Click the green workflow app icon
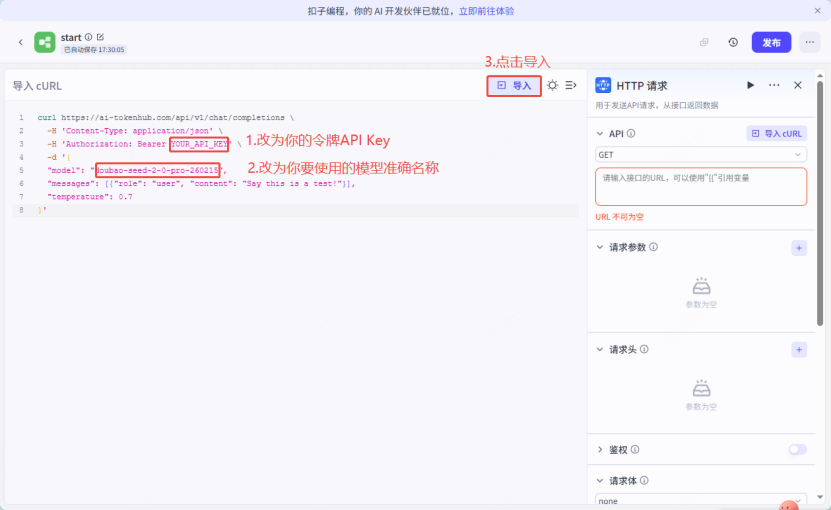 45,42
